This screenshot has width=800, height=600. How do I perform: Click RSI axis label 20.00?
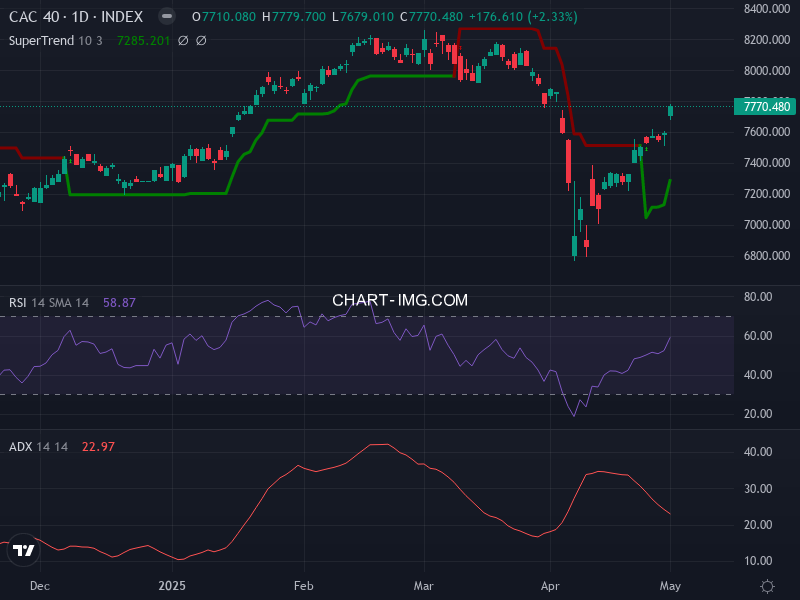[758, 414]
